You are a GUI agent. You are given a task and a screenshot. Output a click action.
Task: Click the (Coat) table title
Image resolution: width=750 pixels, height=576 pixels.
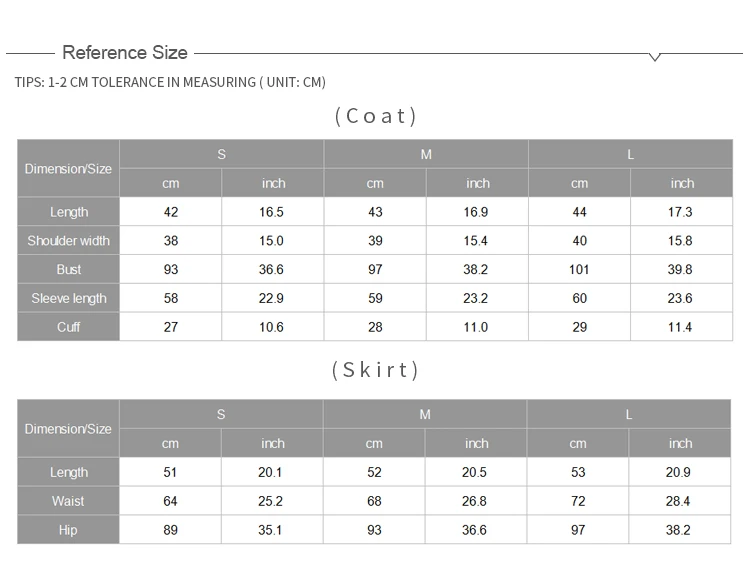[x=375, y=116]
